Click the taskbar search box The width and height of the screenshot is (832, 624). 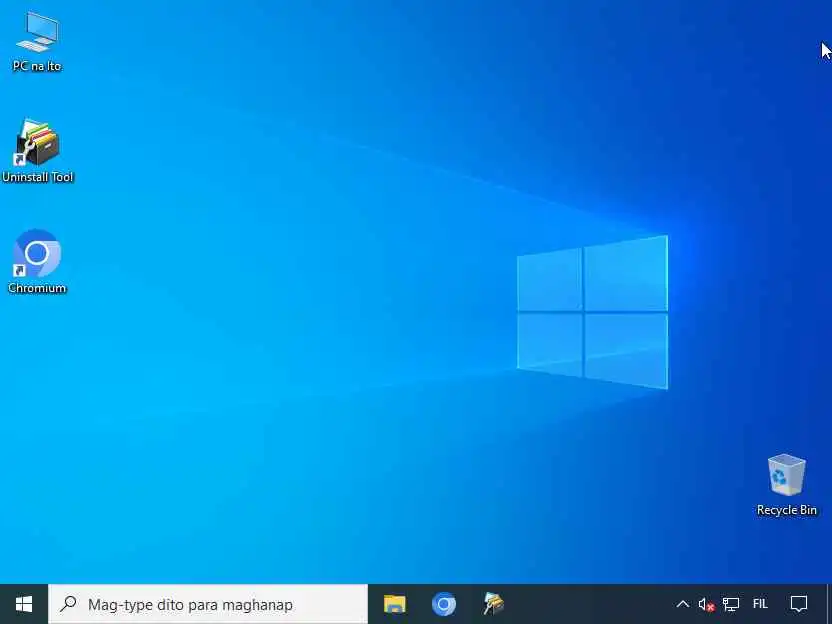pos(207,604)
